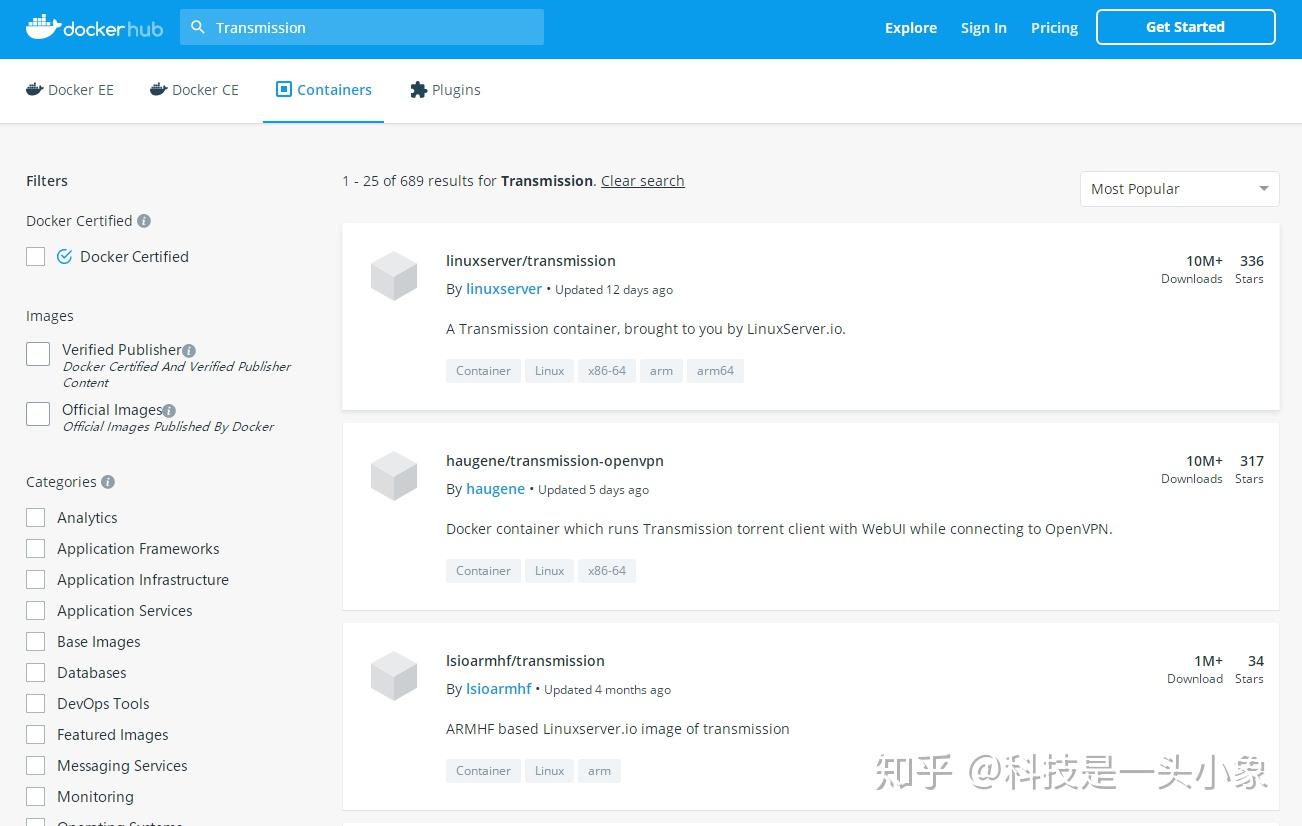The image size is (1302, 826).
Task: Click the Get Started button
Action: pos(1185,27)
